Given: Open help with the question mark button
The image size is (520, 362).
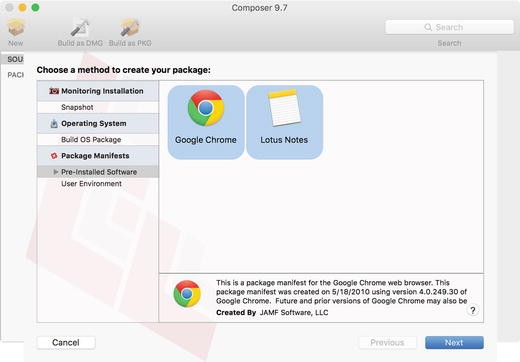Looking at the screenshot, I should click(x=473, y=311).
